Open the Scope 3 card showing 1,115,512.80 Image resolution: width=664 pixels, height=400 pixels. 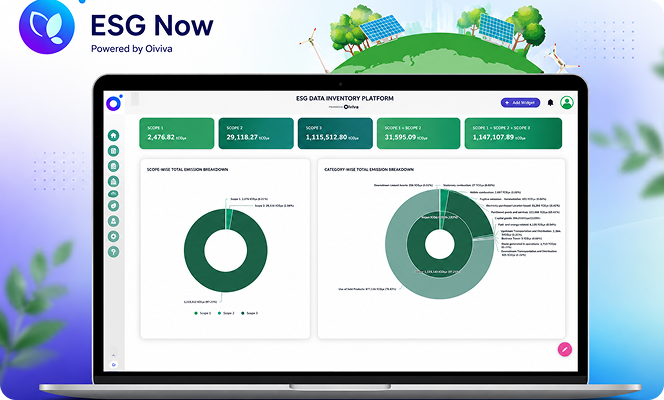tap(335, 133)
